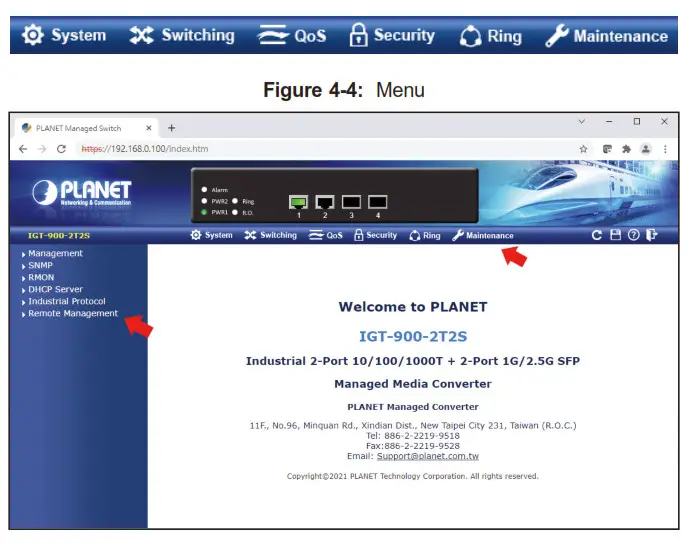Select Security in the web page menu bar
Image resolution: width=699 pixels, height=550 pixels.
(x=375, y=235)
